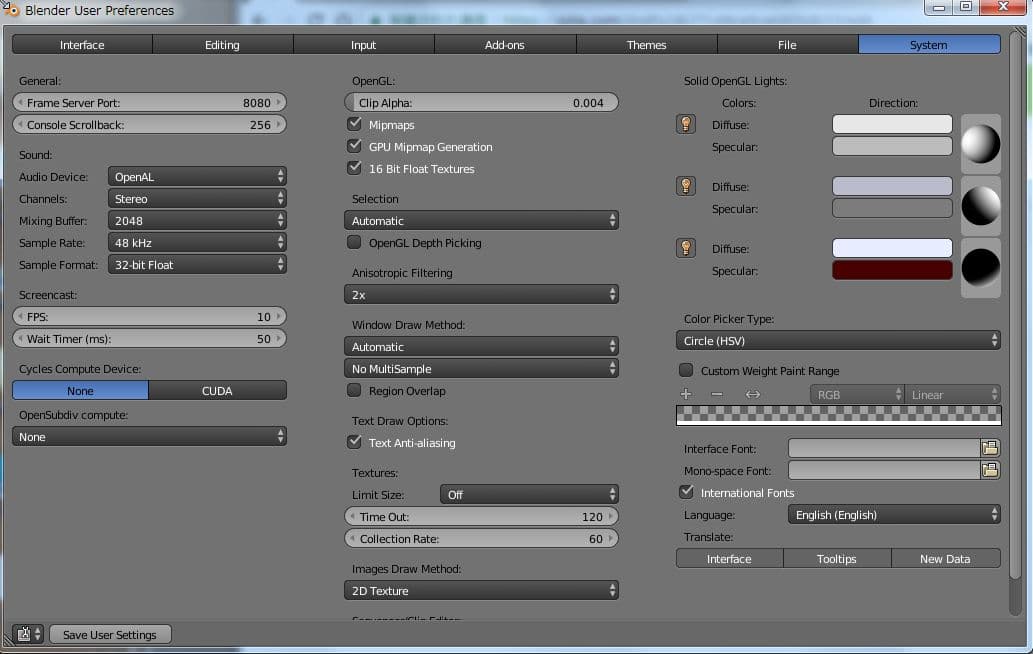Toggle 16 Bit Float Textures
1033x654 pixels.
[x=354, y=168]
